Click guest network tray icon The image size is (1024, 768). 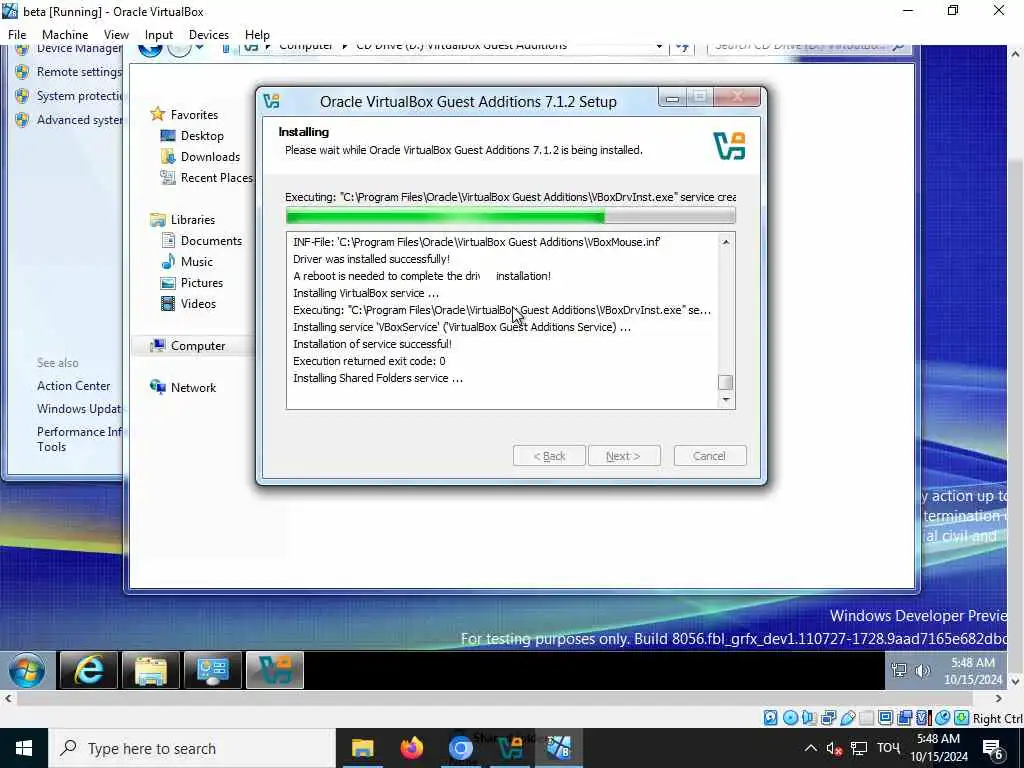[899, 670]
